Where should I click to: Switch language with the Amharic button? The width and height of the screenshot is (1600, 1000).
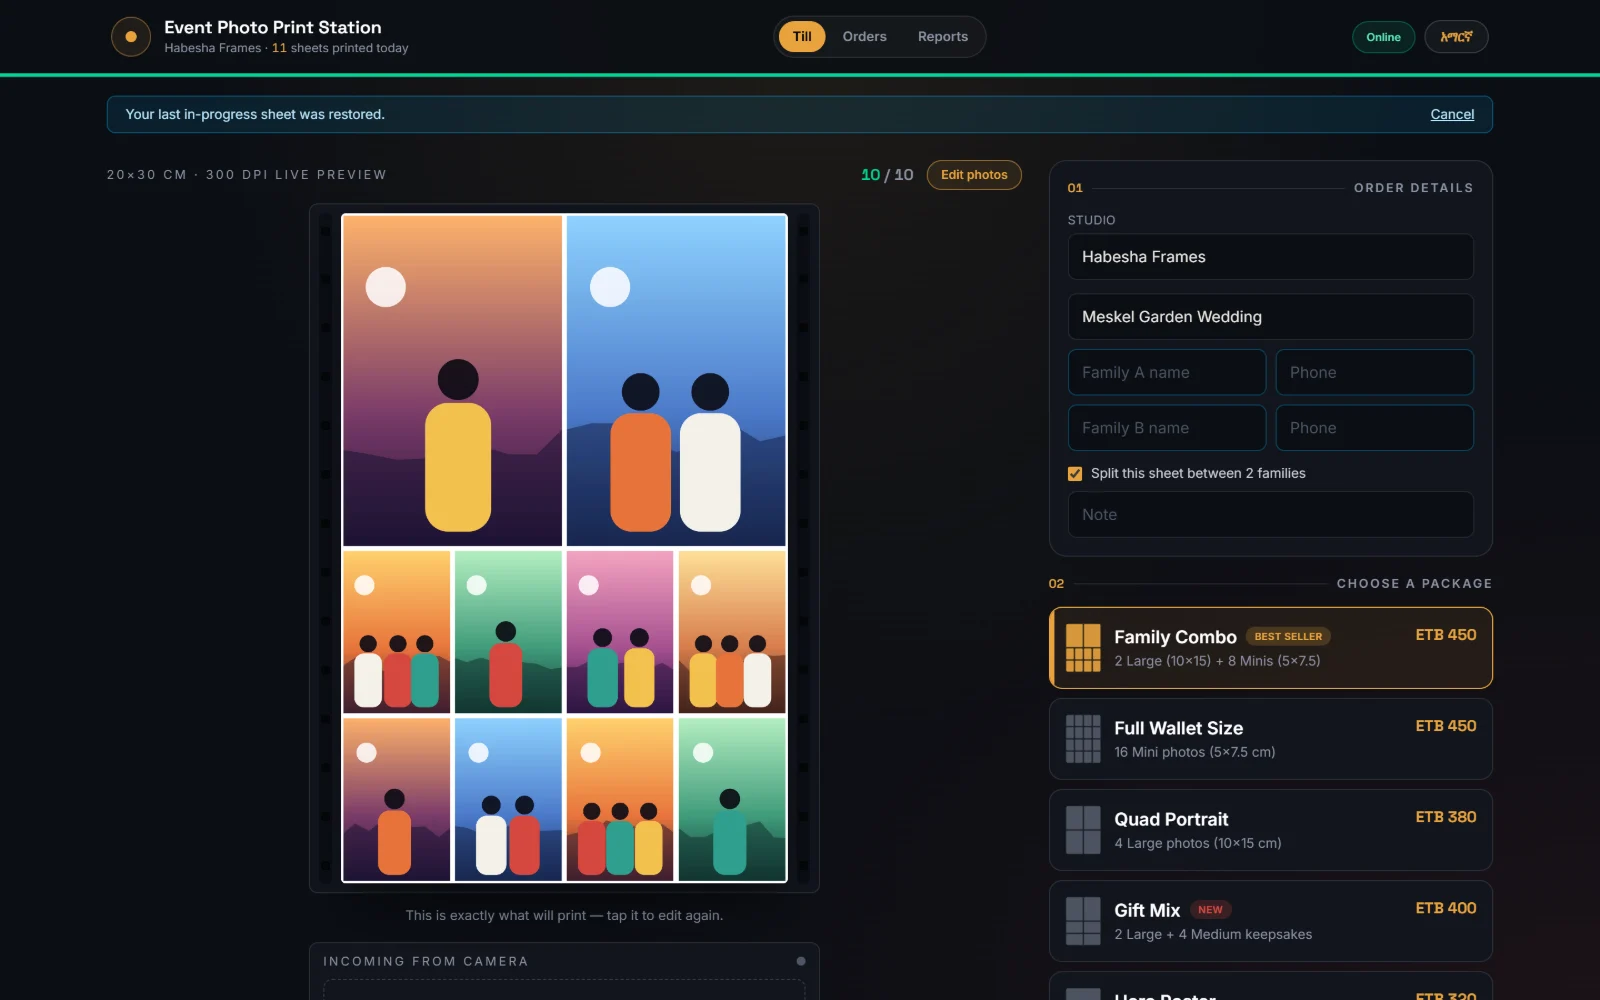pos(1456,37)
